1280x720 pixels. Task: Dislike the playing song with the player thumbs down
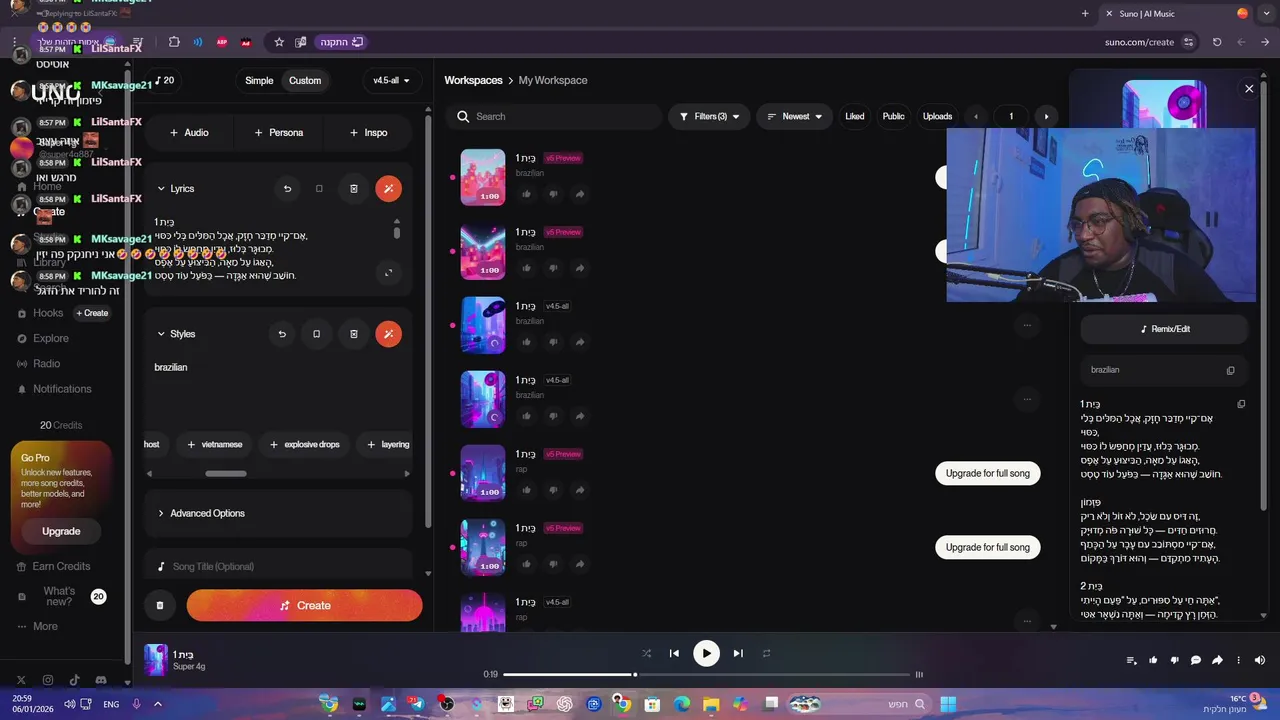(x=1174, y=660)
